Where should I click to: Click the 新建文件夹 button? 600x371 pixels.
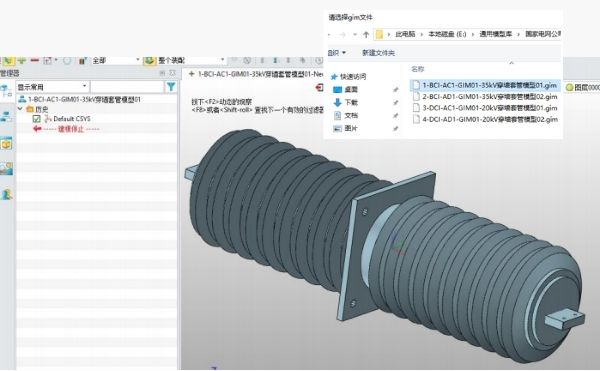coord(378,53)
